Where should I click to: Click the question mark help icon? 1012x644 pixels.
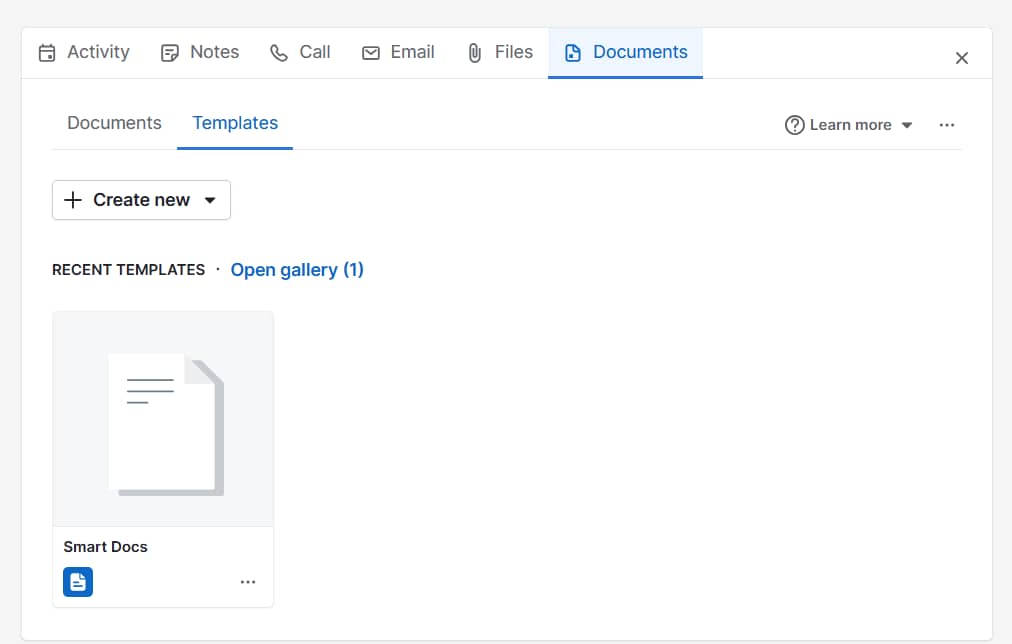795,125
